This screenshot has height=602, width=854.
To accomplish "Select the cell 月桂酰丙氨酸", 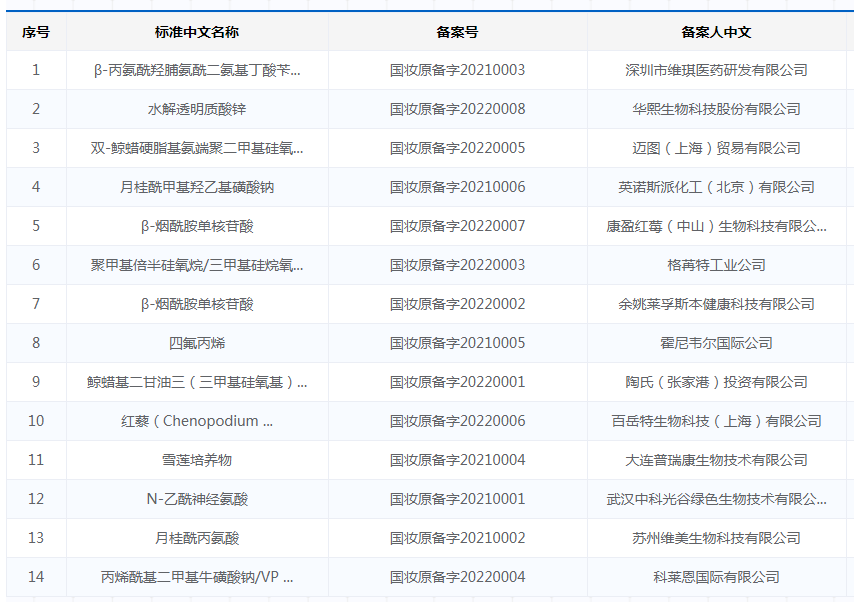I will coord(197,538).
